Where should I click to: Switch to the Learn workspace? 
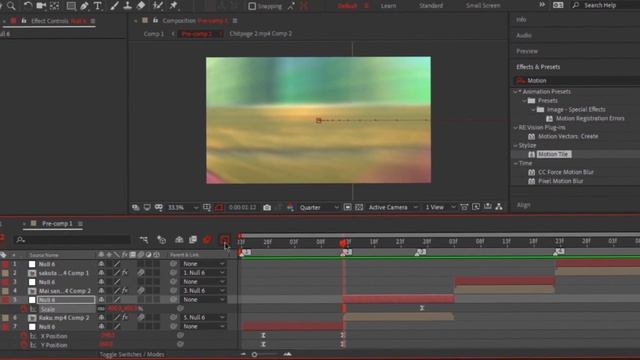(388, 6)
